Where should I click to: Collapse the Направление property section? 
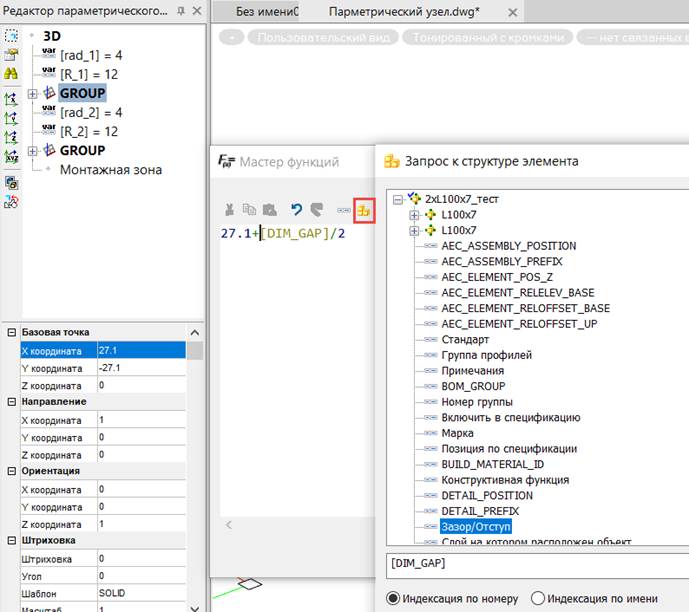click(12, 402)
